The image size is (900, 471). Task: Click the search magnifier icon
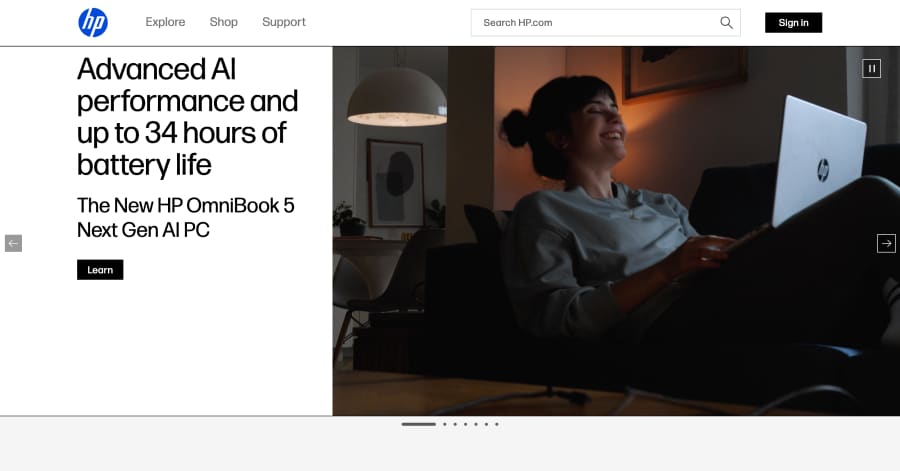726,22
